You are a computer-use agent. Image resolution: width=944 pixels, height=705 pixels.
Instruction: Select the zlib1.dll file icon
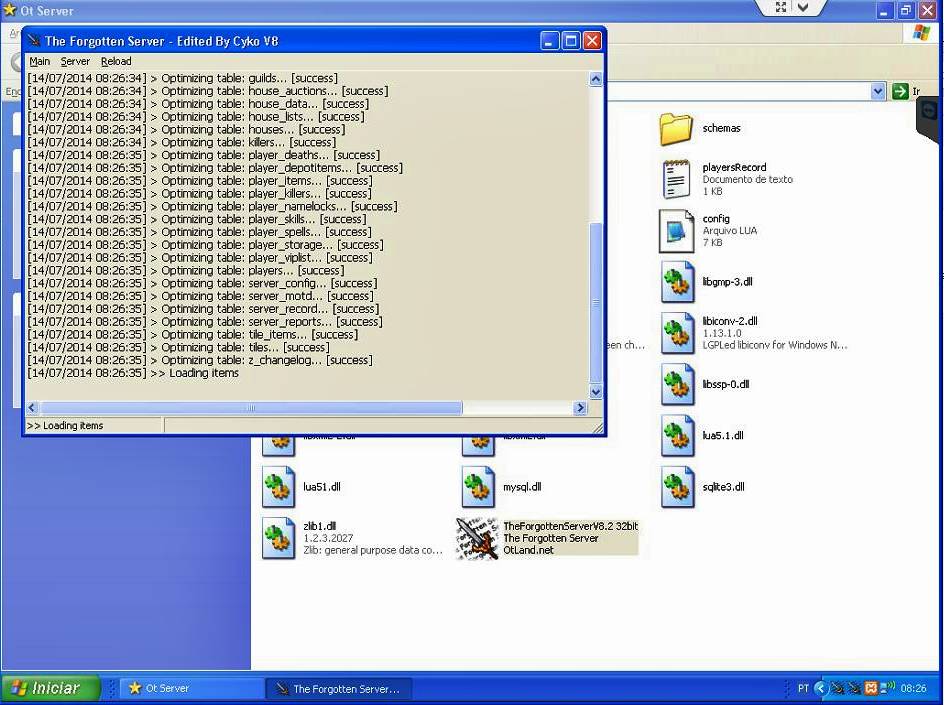[278, 538]
